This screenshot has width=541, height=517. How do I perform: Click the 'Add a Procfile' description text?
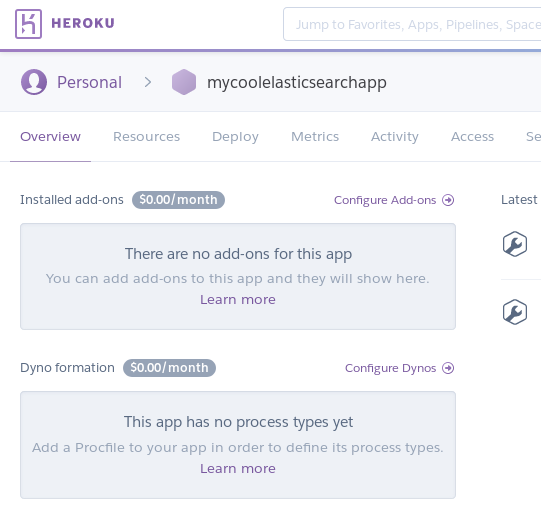238,448
